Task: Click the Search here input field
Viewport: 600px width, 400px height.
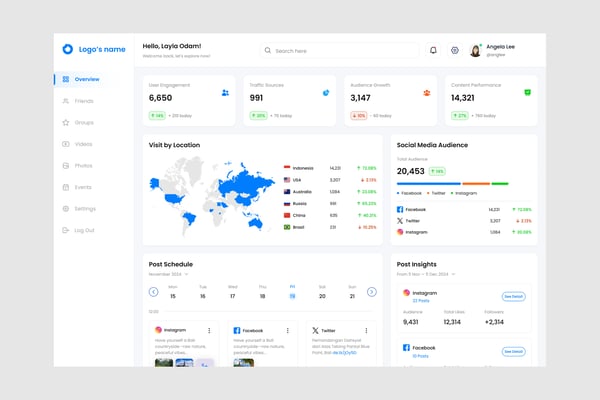Action: point(340,51)
